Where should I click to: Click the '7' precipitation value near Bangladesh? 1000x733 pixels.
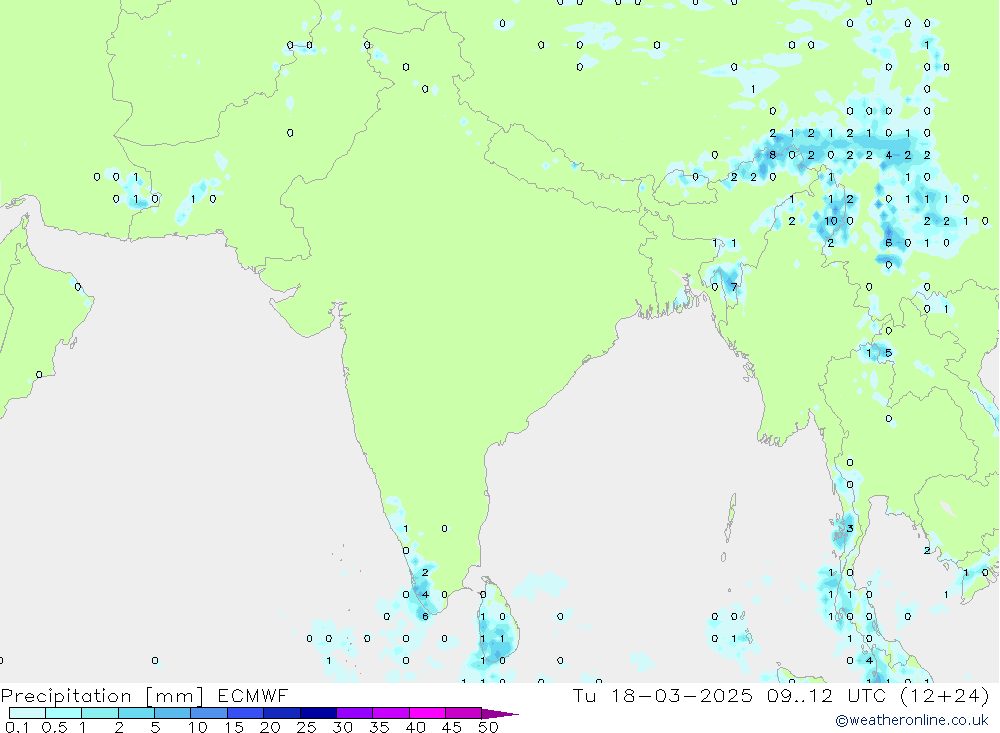tap(734, 287)
